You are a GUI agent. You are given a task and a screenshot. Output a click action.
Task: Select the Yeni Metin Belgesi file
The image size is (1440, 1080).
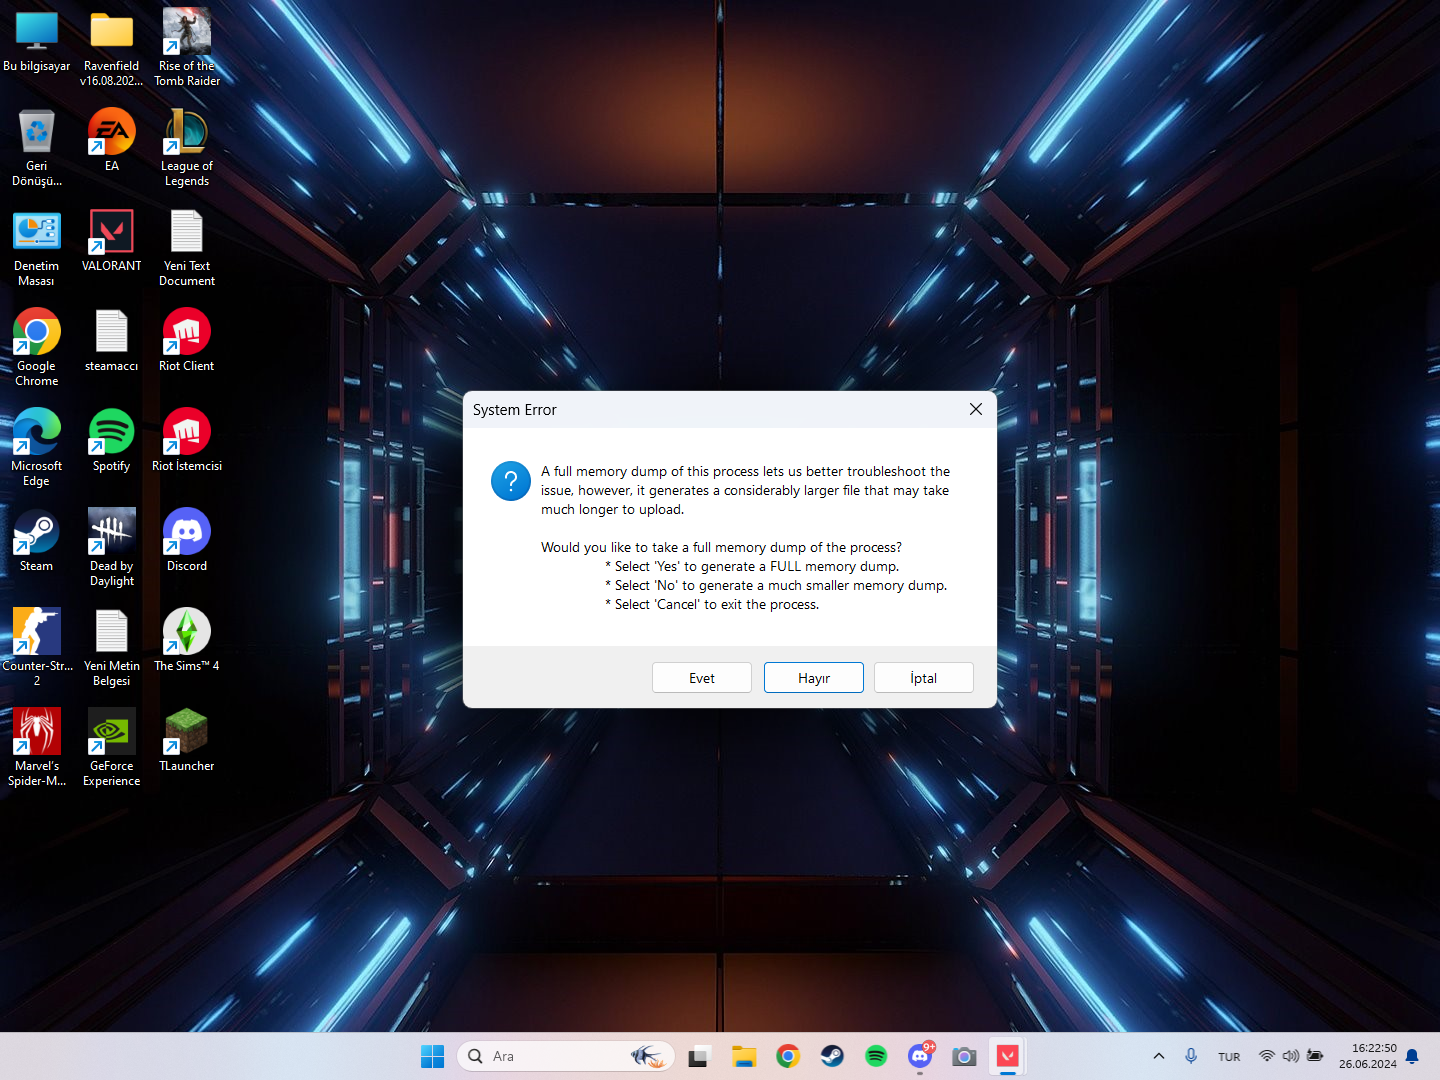click(x=112, y=647)
